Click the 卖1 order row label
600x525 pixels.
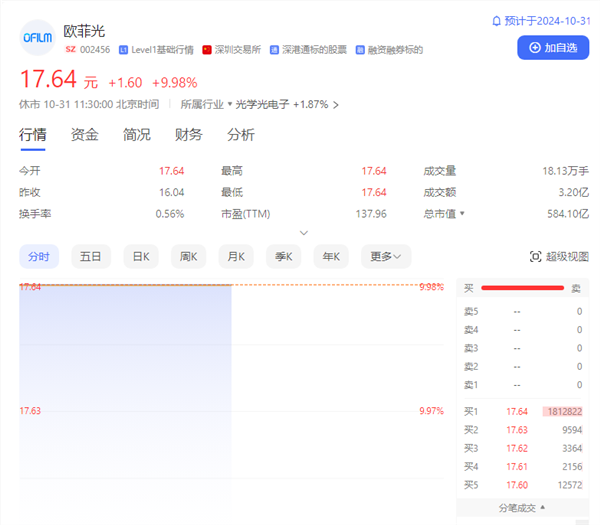coord(471,385)
